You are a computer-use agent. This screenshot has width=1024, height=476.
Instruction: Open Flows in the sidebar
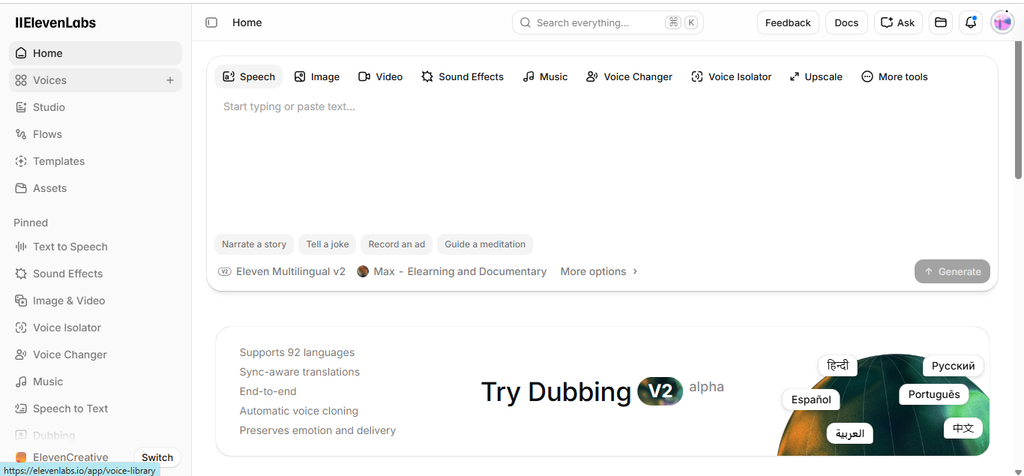click(95, 134)
